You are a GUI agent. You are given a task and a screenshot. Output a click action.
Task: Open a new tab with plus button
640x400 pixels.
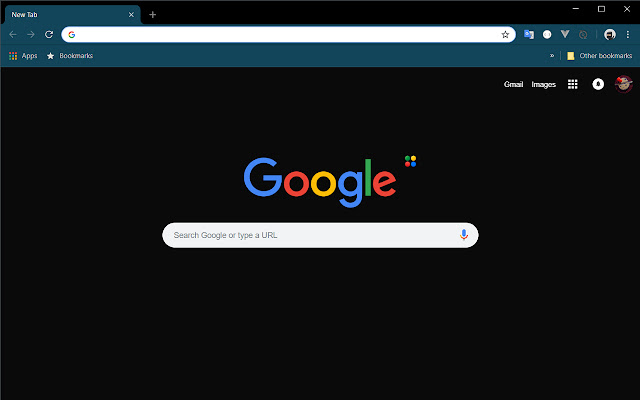pyautogui.click(x=152, y=15)
